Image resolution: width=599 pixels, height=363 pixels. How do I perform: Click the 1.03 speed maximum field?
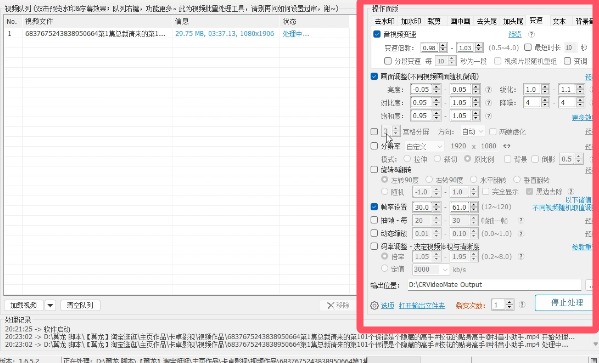(466, 48)
